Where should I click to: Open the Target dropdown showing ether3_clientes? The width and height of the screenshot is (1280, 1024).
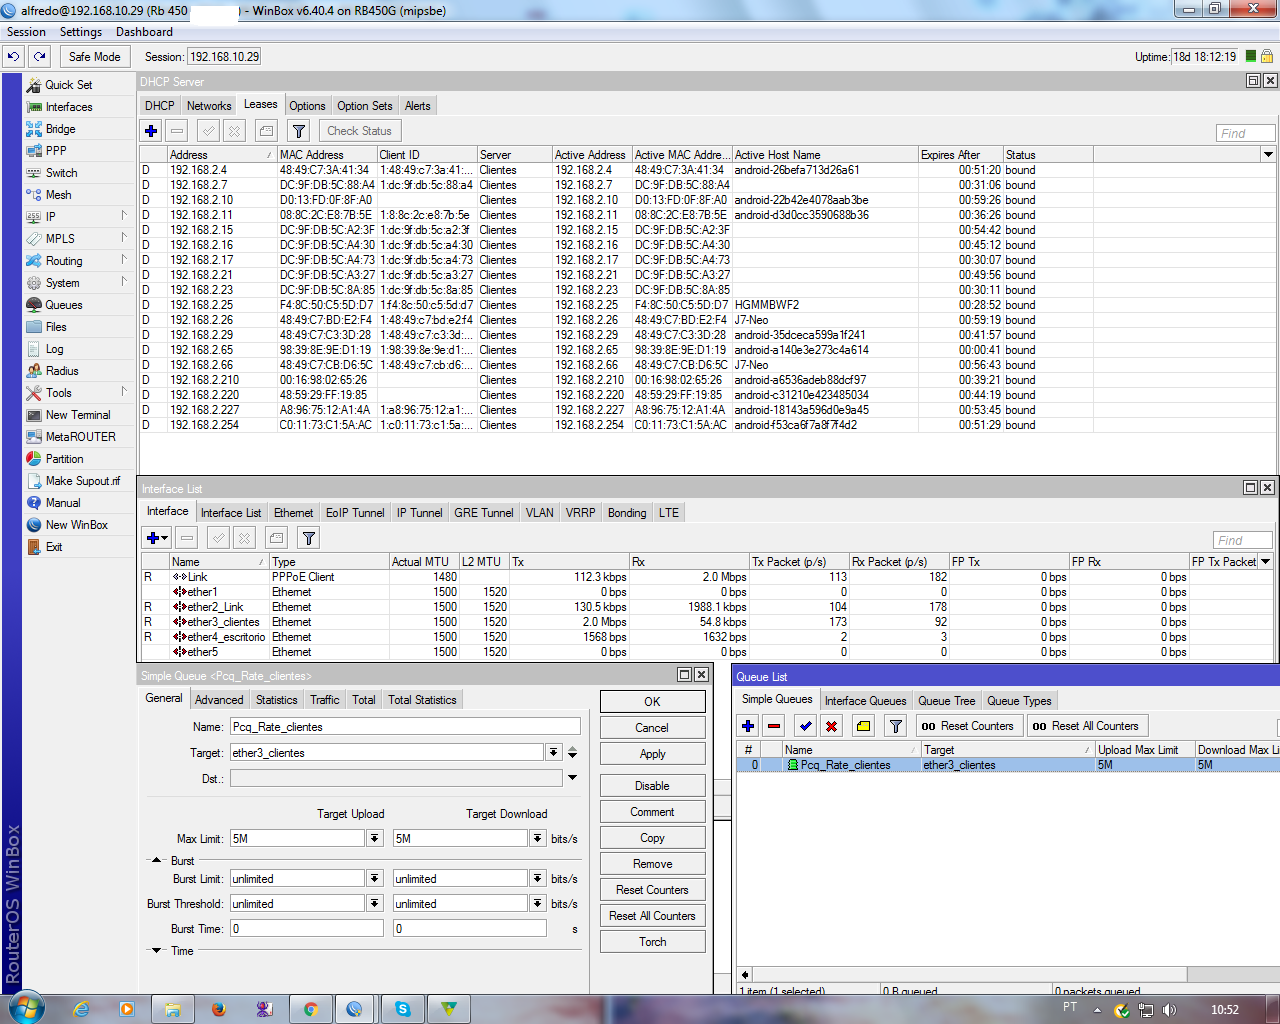(x=553, y=752)
